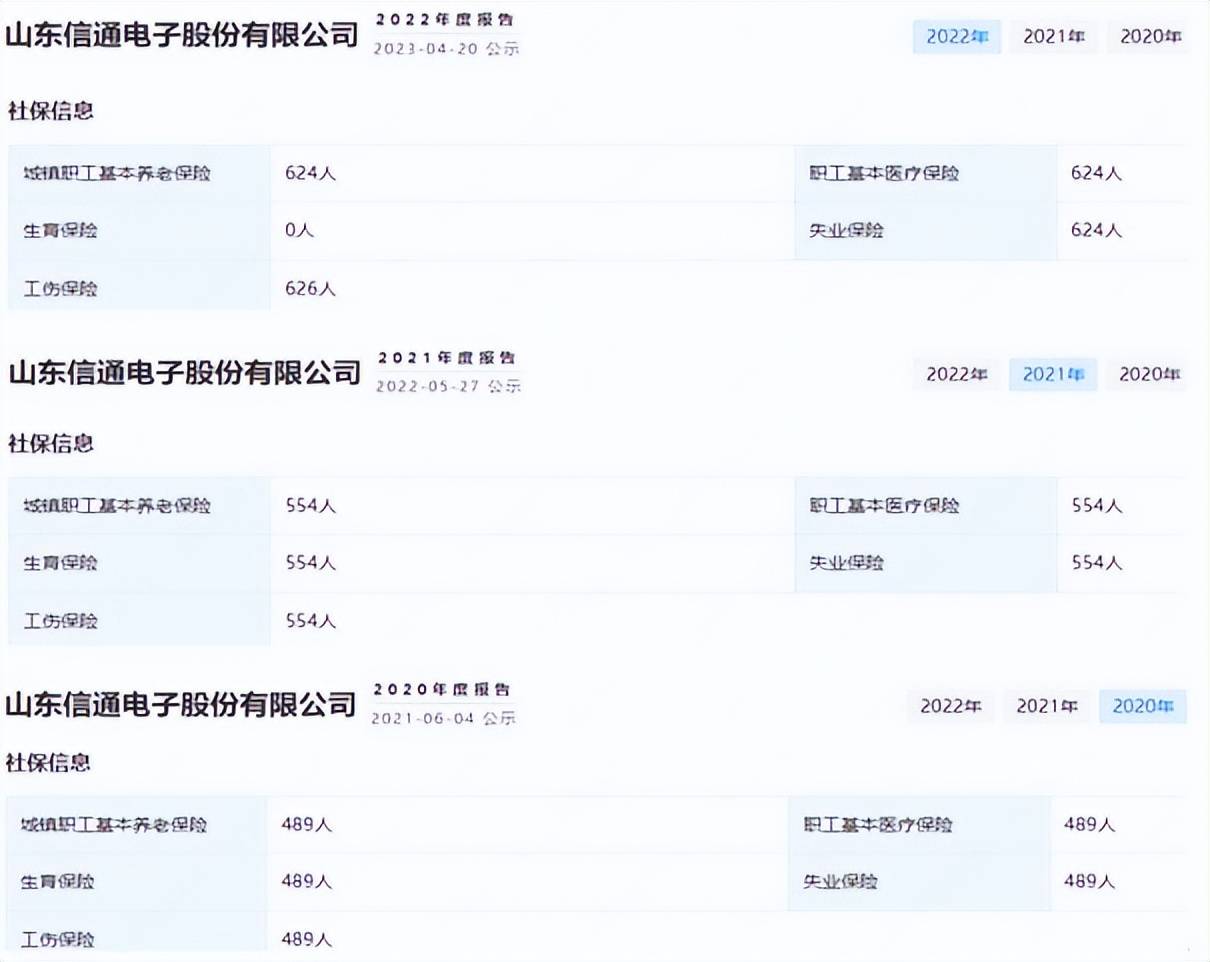The image size is (1210, 962).
Task: Click 城镇职工基本养老保险 label in the 2022 table
Action: click(x=117, y=173)
